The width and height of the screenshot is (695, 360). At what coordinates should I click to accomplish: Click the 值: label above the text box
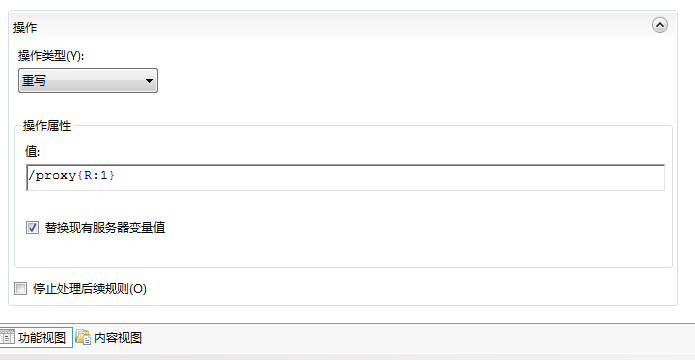(x=32, y=152)
